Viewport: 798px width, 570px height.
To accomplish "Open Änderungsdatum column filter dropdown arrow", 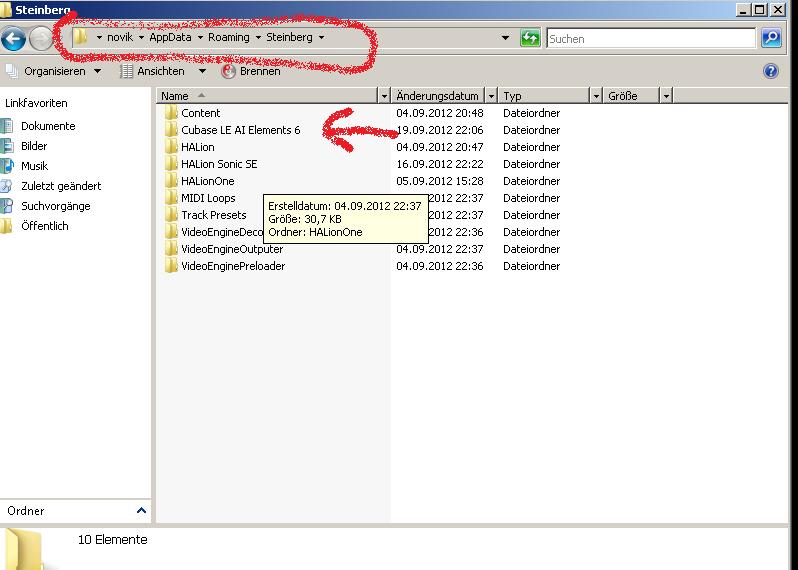I will click(491, 96).
